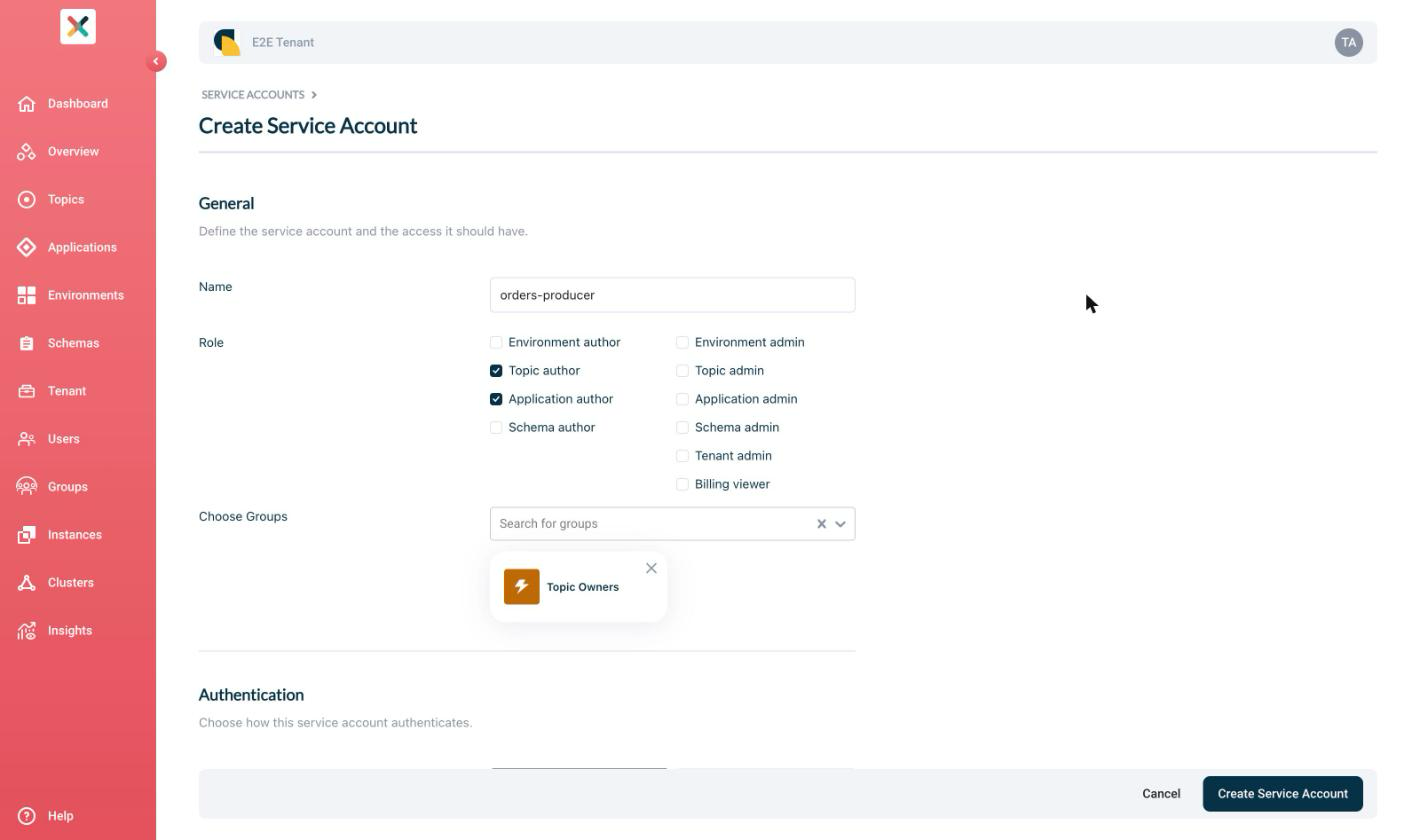The image size is (1420, 840).
Task: Open Topics in the sidebar
Action: click(66, 200)
